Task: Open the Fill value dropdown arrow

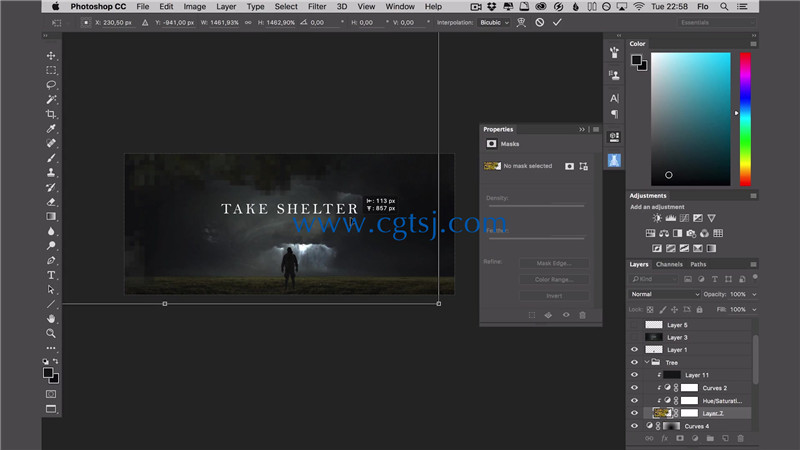Action: (x=754, y=310)
